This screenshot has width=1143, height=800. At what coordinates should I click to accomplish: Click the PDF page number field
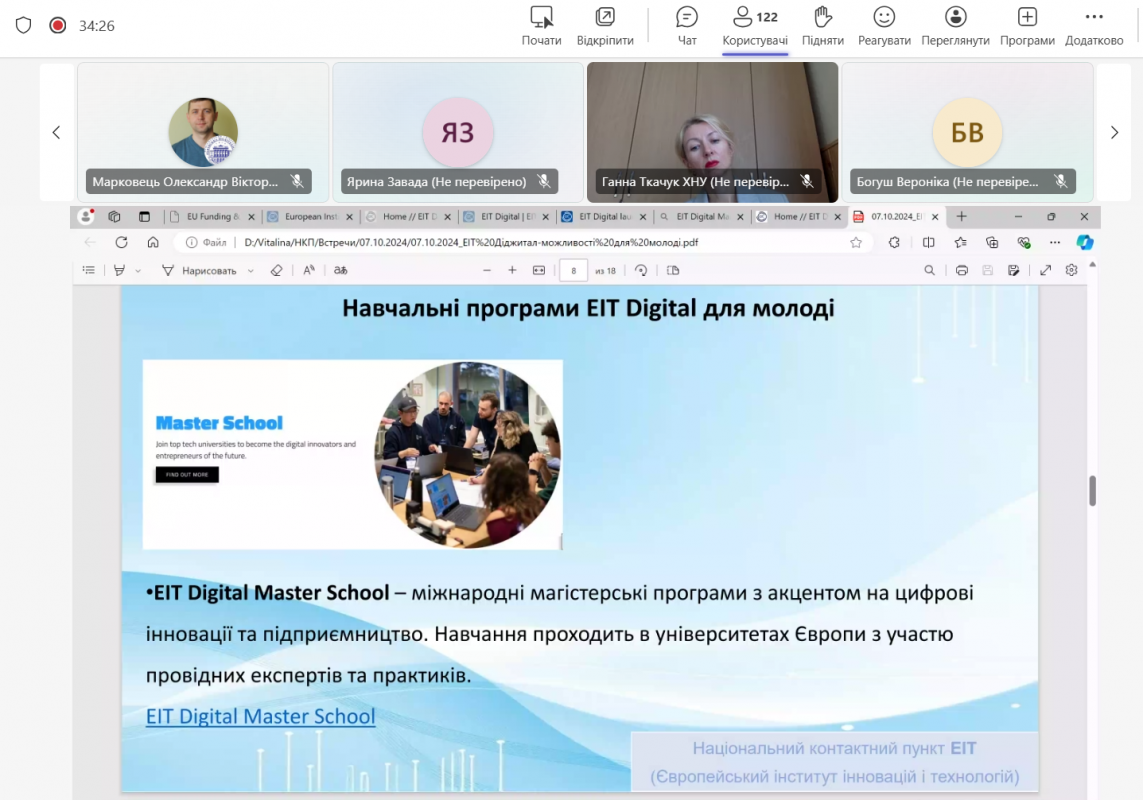point(573,270)
